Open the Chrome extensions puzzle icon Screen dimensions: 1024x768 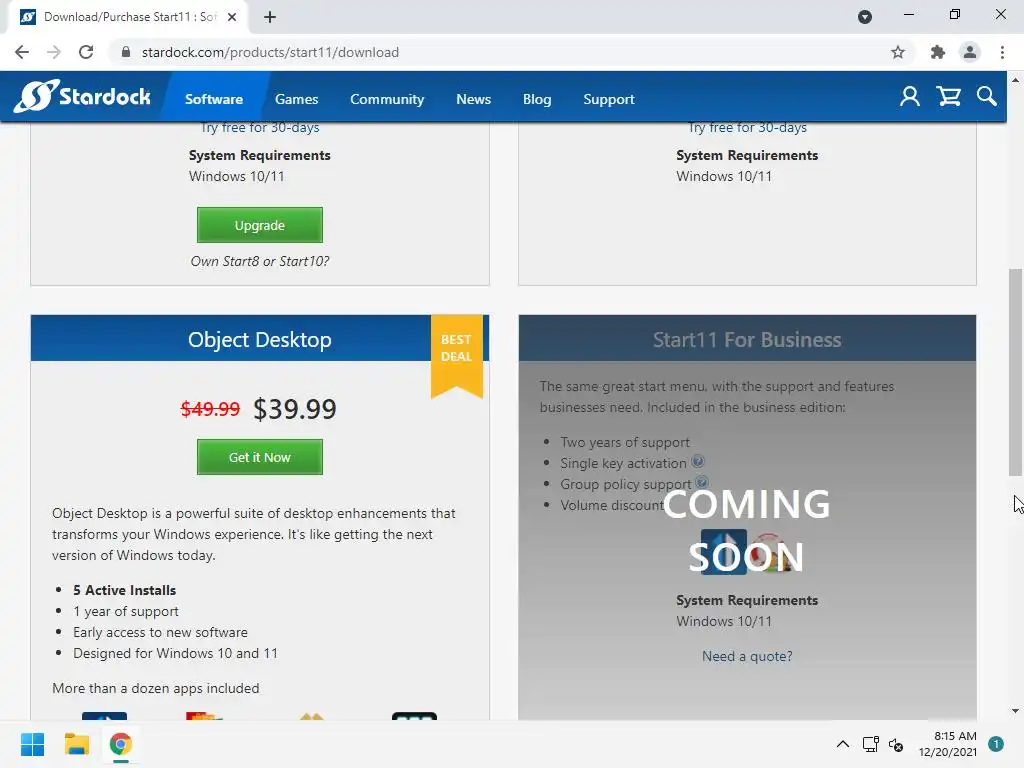pos(938,52)
